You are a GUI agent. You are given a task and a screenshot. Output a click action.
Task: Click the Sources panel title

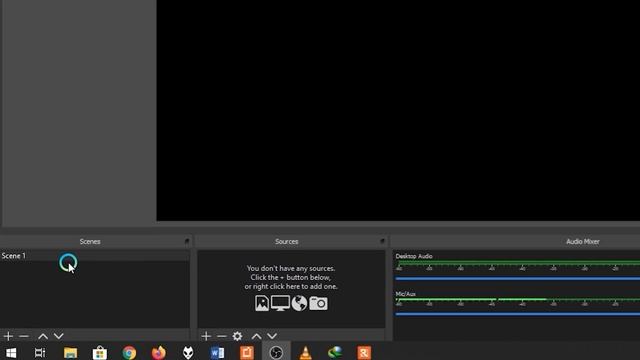click(x=287, y=242)
